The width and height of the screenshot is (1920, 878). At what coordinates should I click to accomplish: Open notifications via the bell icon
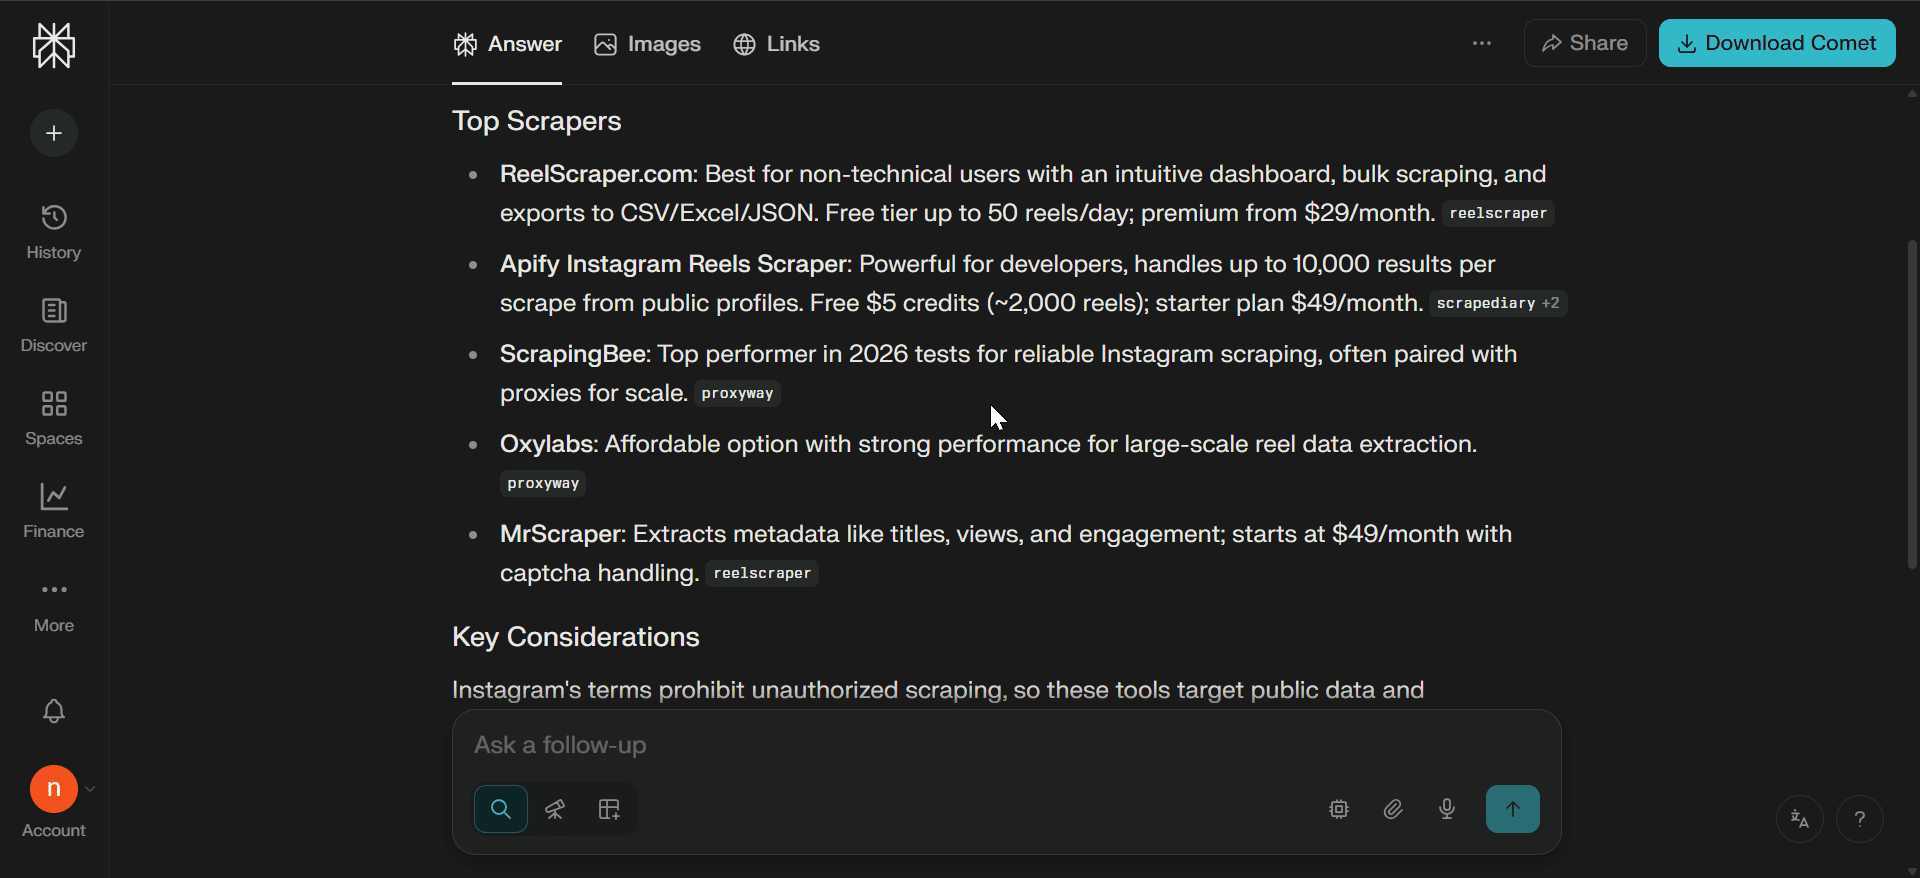tap(53, 711)
